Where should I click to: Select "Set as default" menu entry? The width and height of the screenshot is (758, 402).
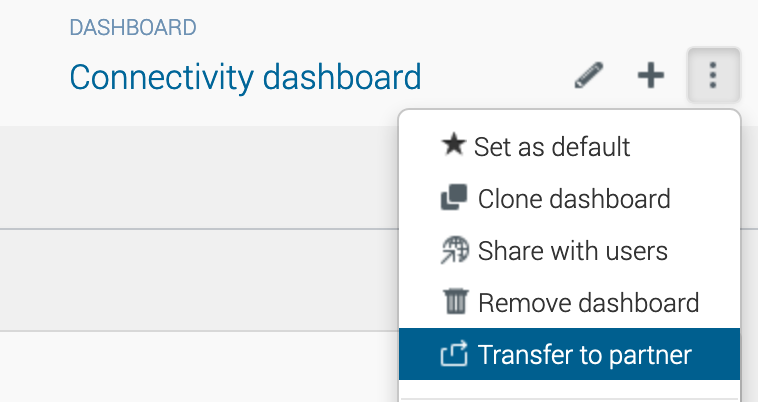[x=552, y=147]
